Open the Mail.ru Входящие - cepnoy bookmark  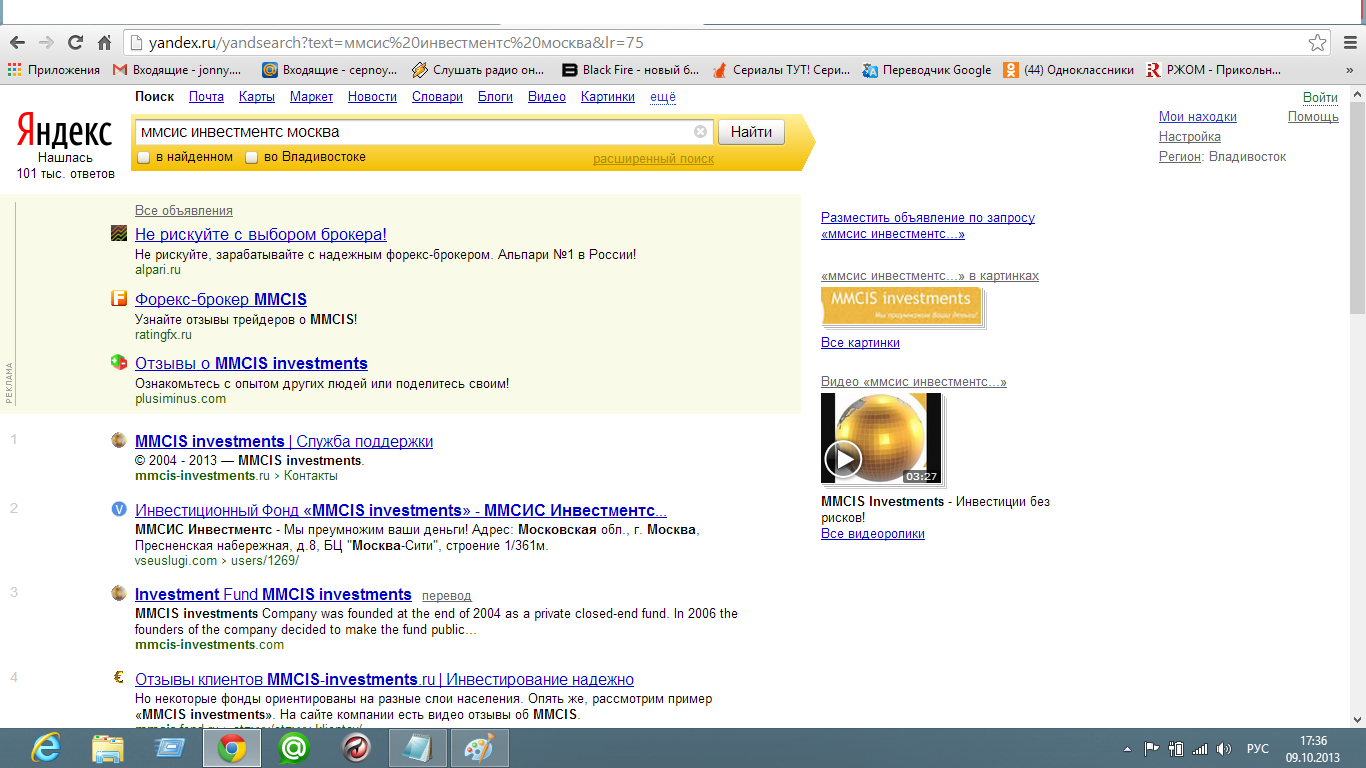[x=330, y=70]
